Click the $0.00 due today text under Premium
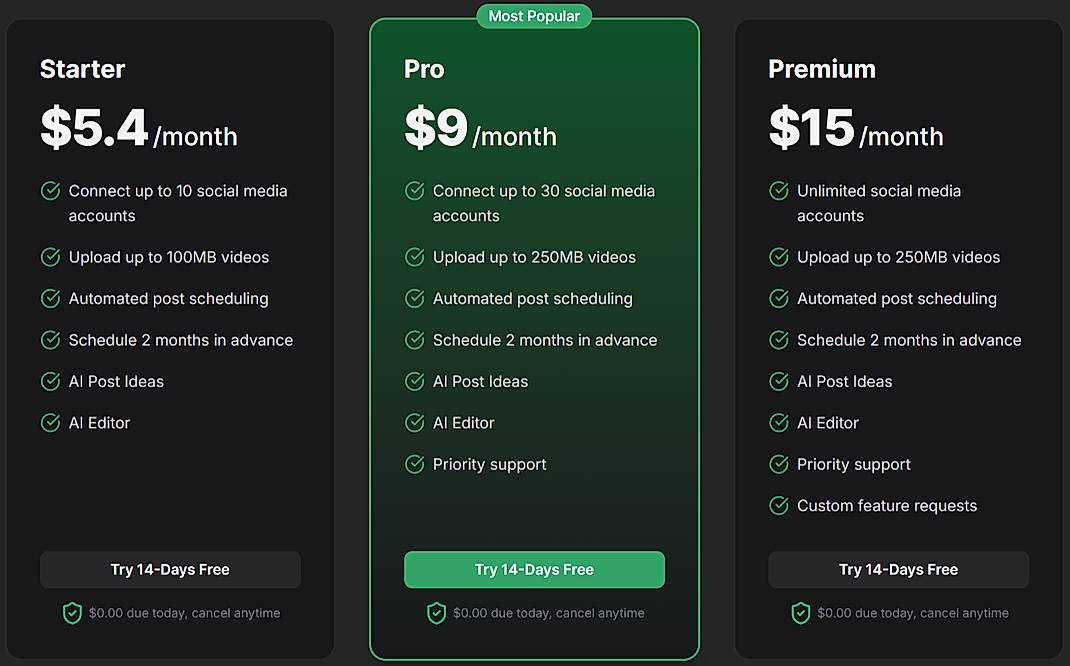 click(913, 612)
